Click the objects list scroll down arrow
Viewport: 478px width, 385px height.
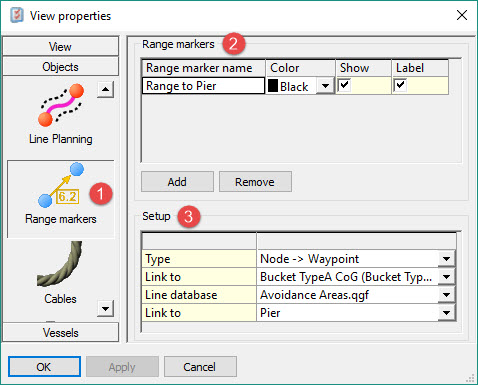pos(105,309)
